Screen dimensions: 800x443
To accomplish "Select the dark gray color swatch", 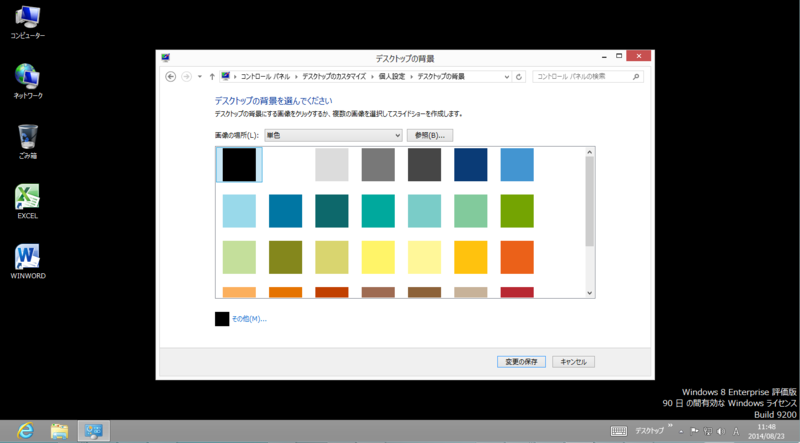I will (x=424, y=165).
